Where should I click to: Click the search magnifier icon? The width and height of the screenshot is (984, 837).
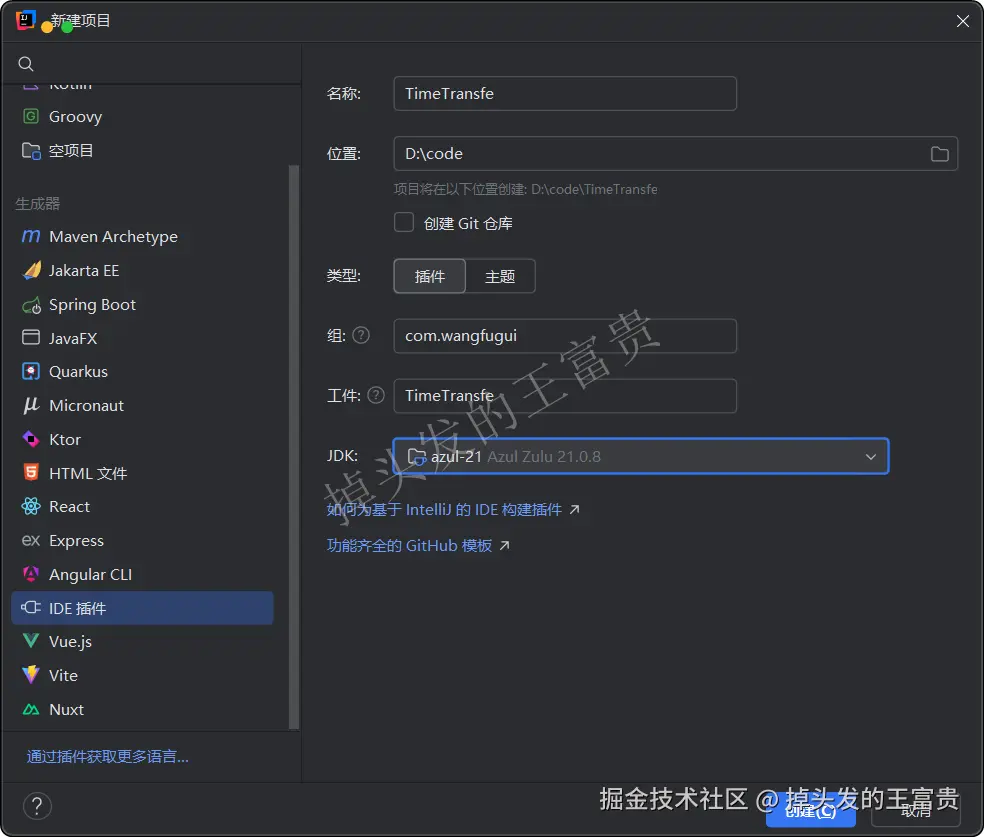26,64
